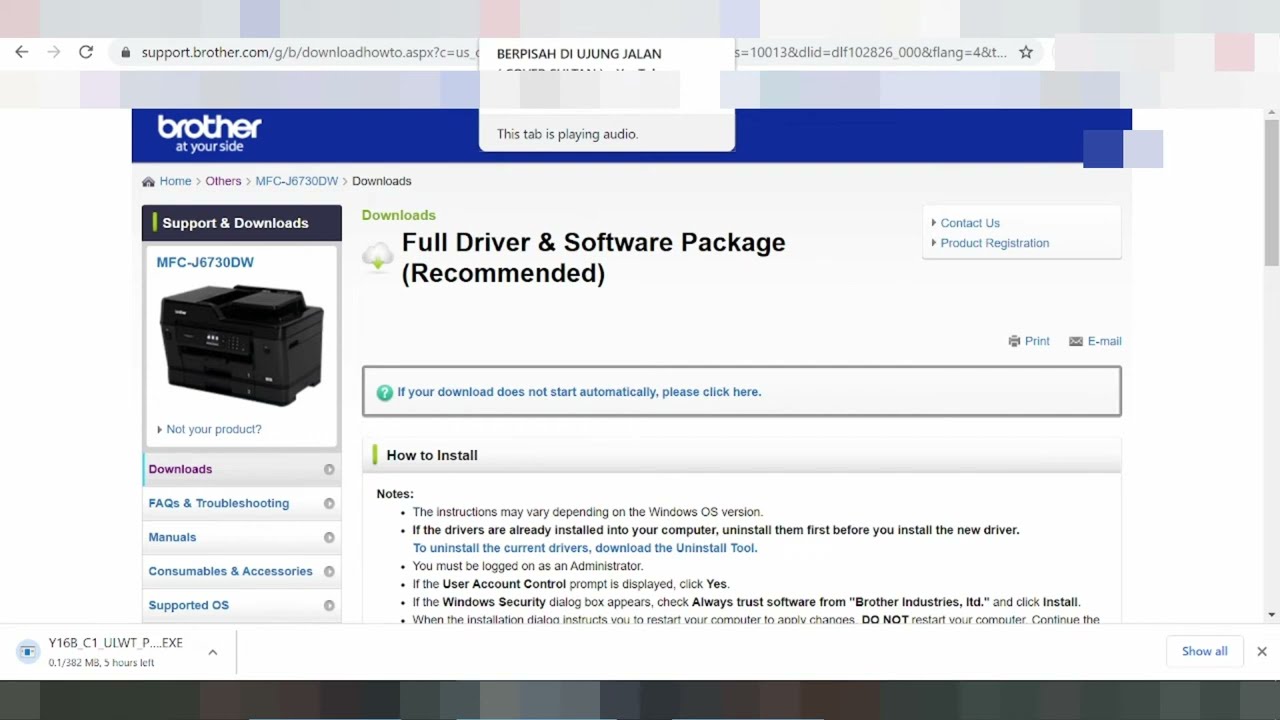This screenshot has width=1280, height=720.
Task: Close the downloads bar
Action: point(1262,651)
